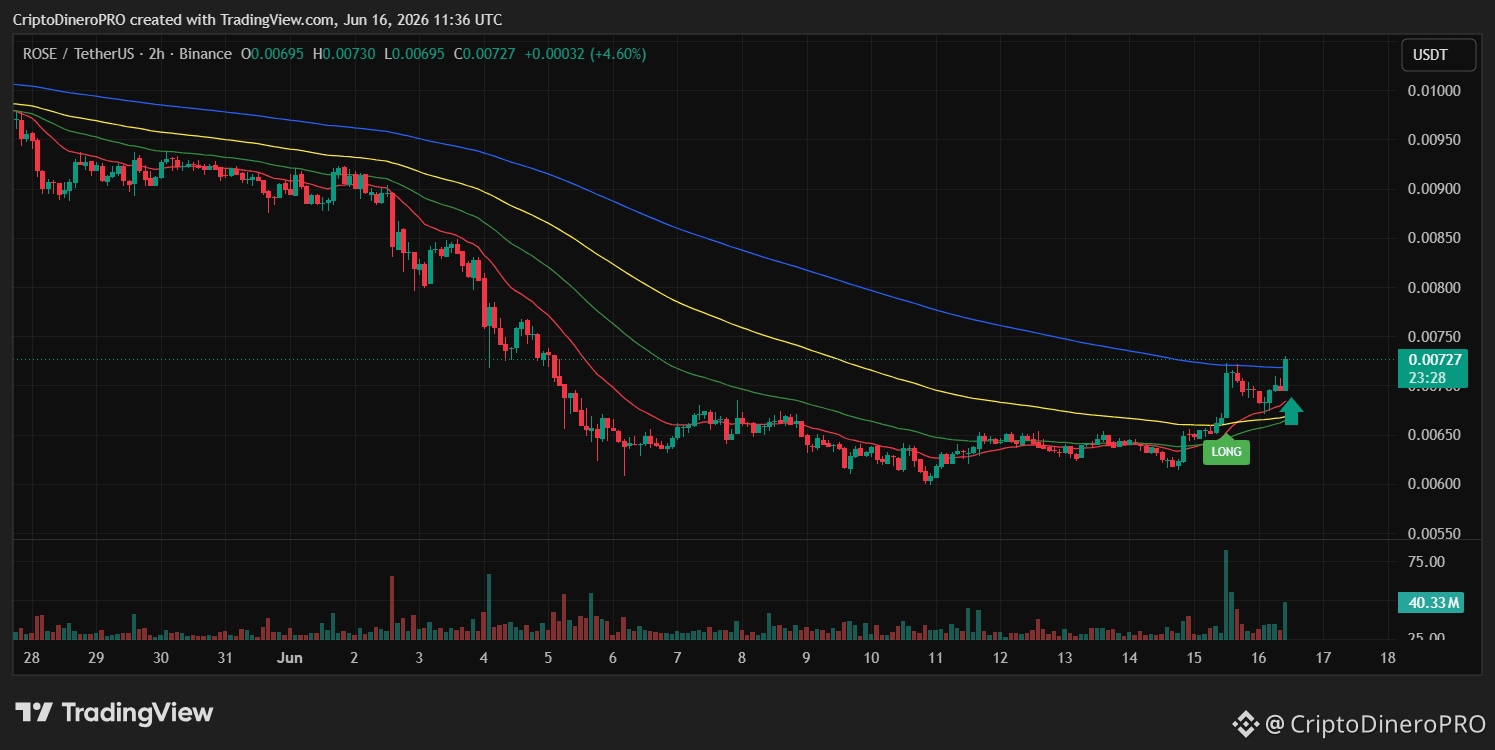Click the 0.00550 price axis label
Screen dimensions: 1495x750
pyautogui.click(x=1433, y=534)
